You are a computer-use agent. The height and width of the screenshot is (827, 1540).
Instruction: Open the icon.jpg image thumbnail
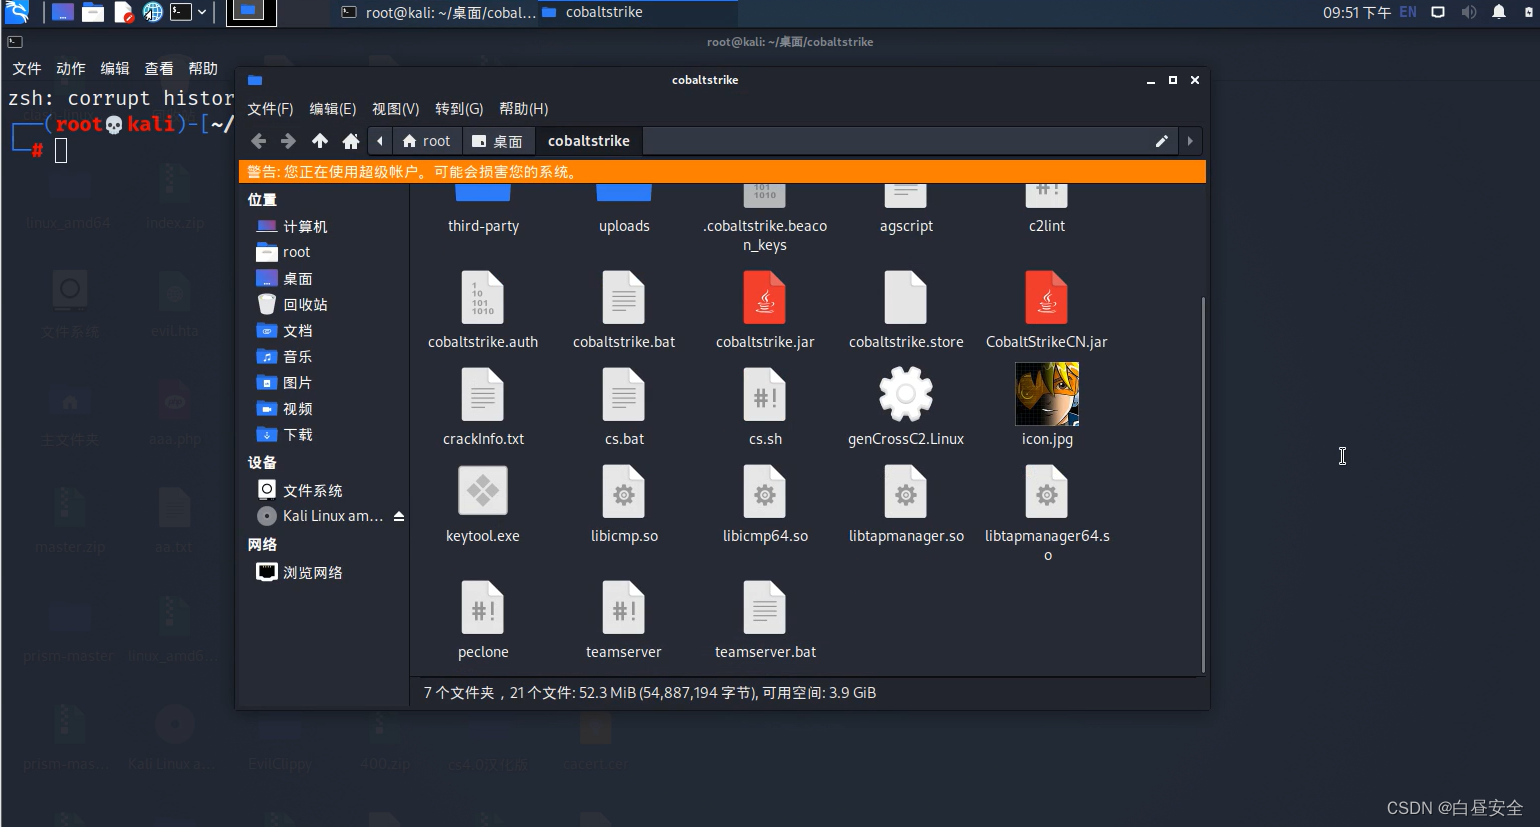[x=1047, y=394]
